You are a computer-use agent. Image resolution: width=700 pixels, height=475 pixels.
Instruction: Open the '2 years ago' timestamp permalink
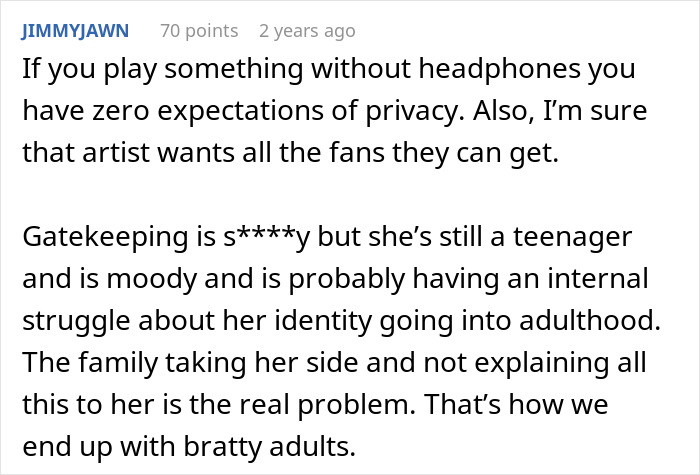pos(306,31)
